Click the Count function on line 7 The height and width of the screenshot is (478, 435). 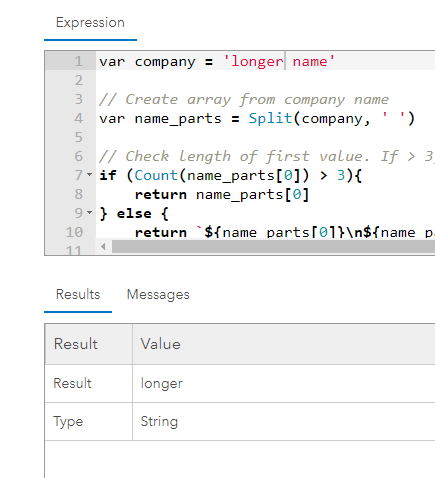coord(156,175)
